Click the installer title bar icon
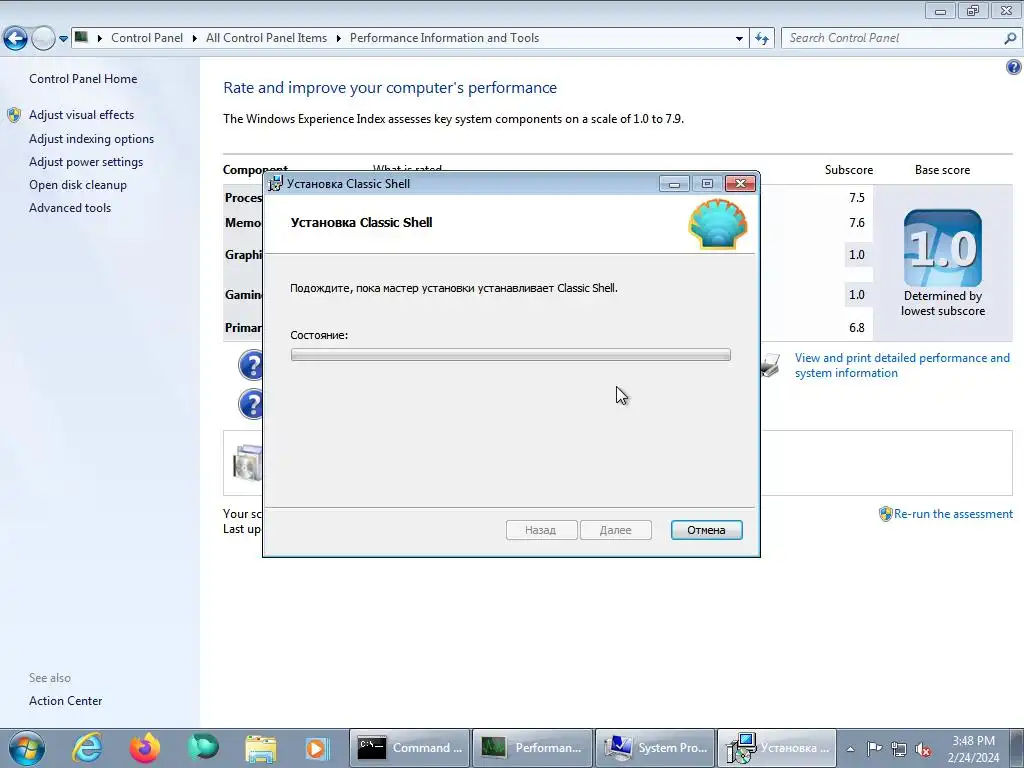1024x768 pixels. [x=276, y=184]
